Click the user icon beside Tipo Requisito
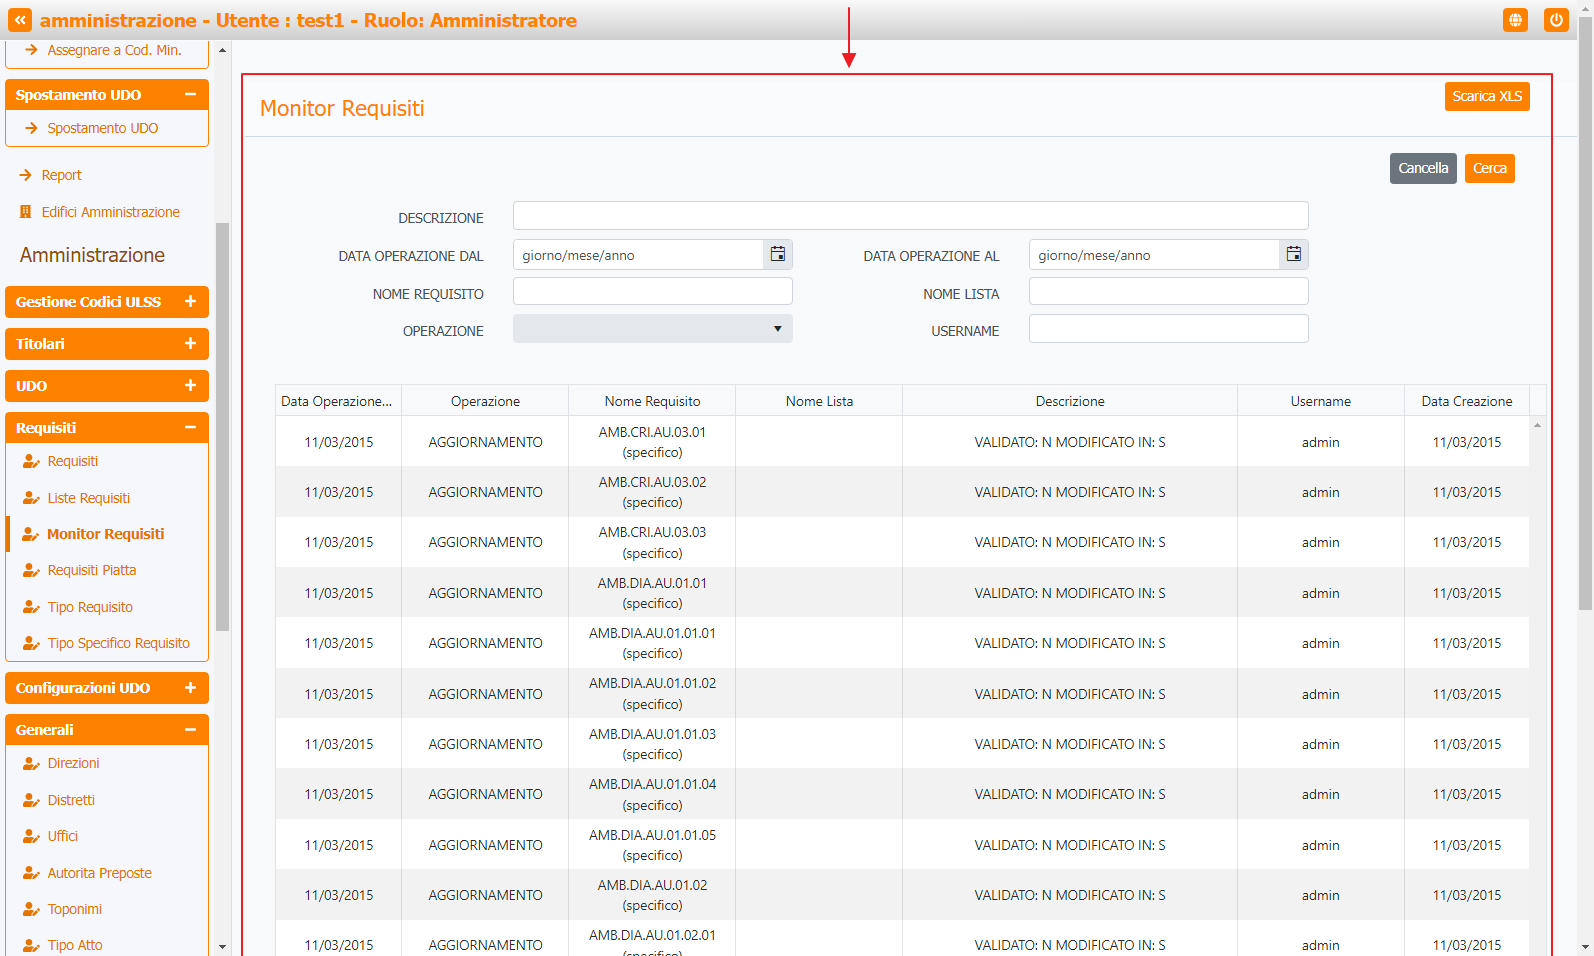 pos(31,607)
